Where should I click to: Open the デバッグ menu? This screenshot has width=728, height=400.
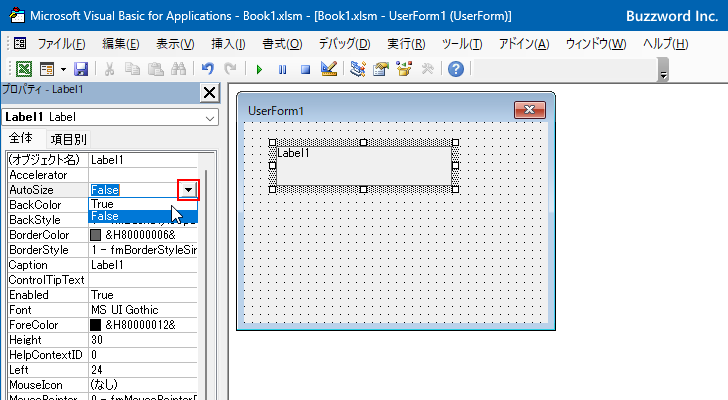[344, 44]
